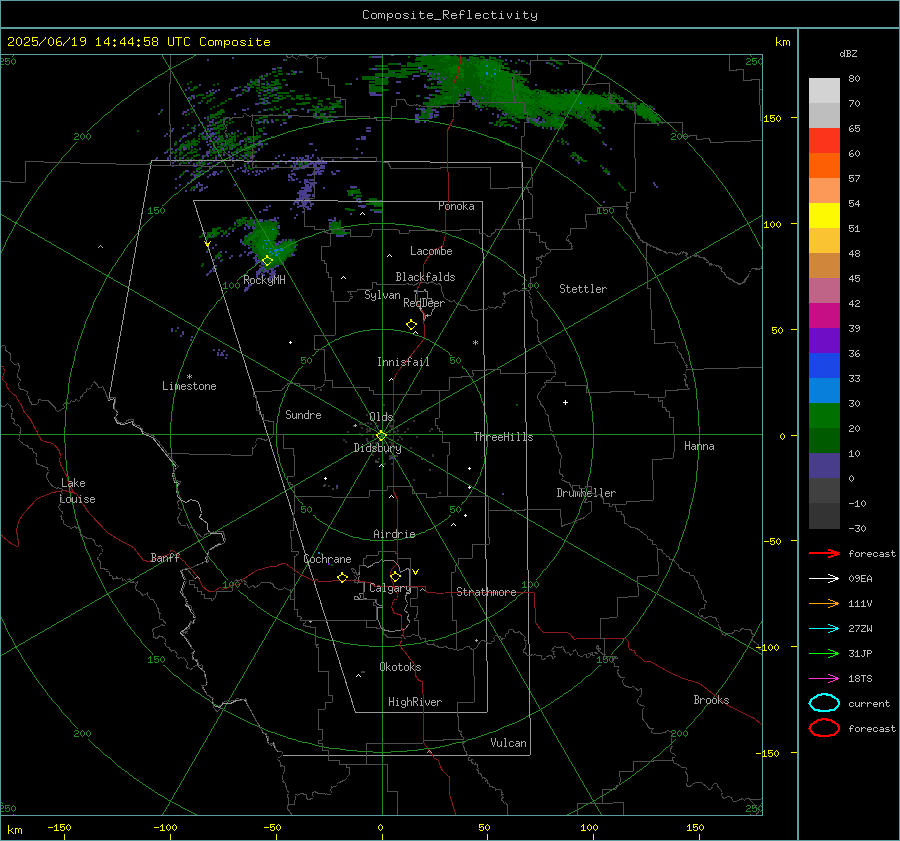Select the blue 33 dBZ color swatch

click(x=824, y=366)
